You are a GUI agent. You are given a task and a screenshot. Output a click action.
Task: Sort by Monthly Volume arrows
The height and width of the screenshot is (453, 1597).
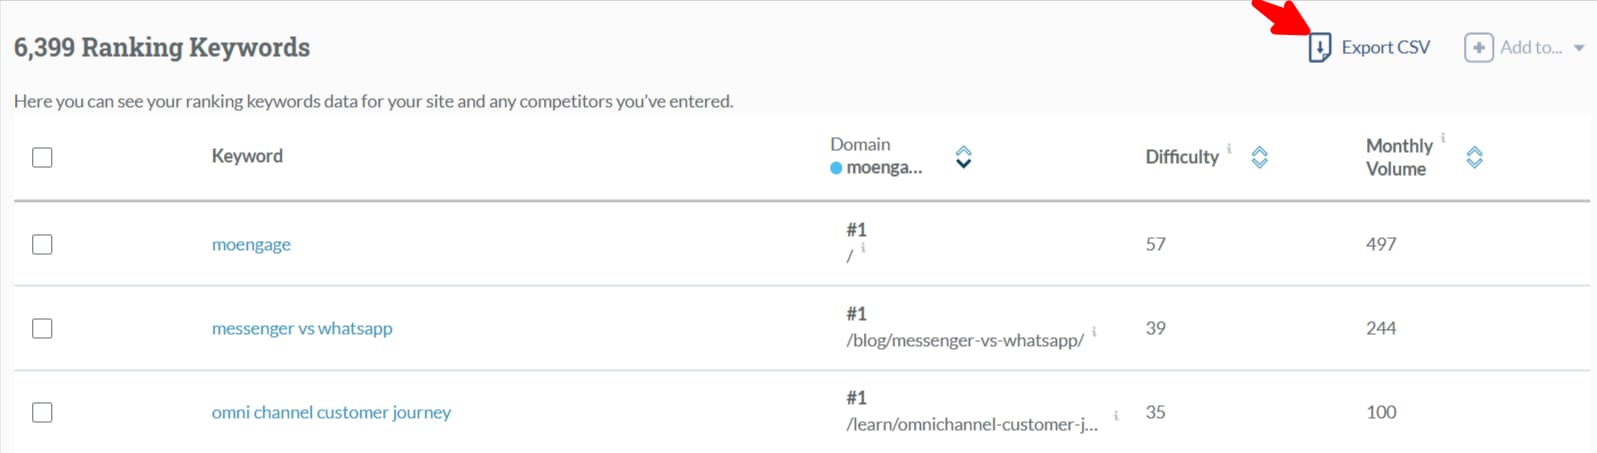1474,157
